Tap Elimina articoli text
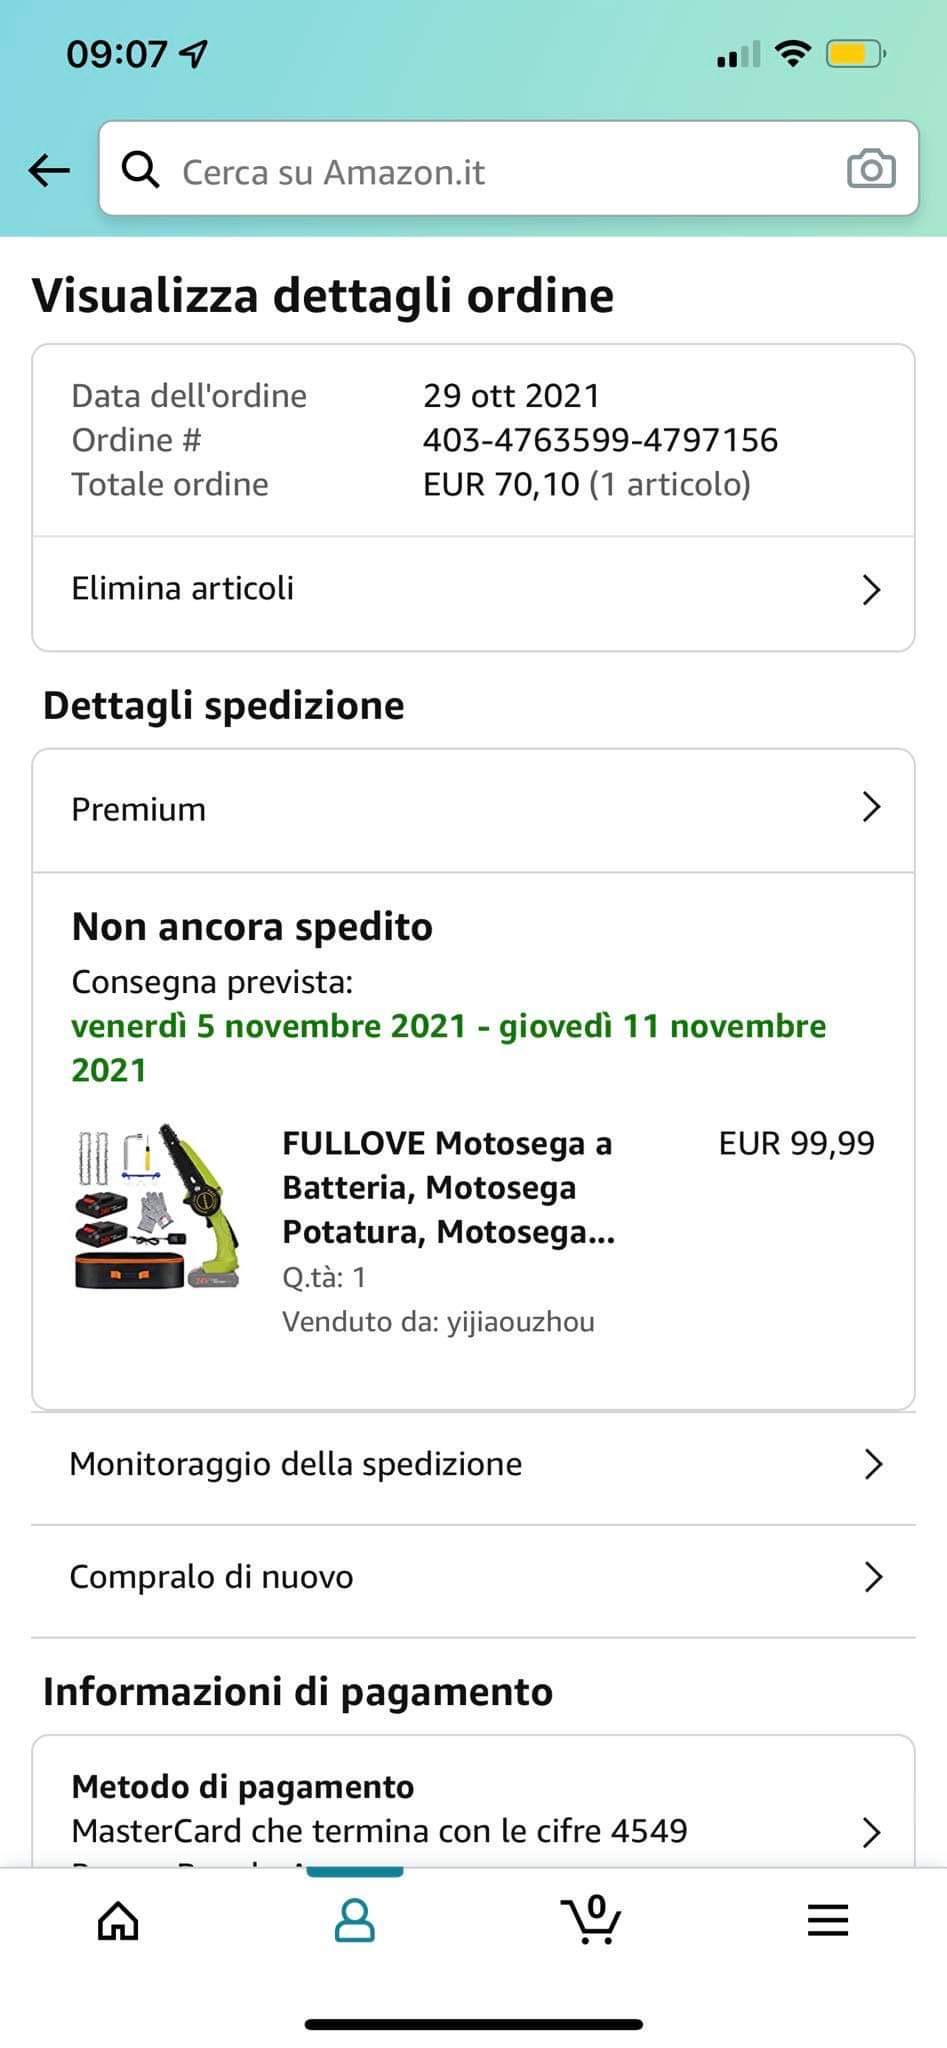The width and height of the screenshot is (947, 2048). click(183, 588)
